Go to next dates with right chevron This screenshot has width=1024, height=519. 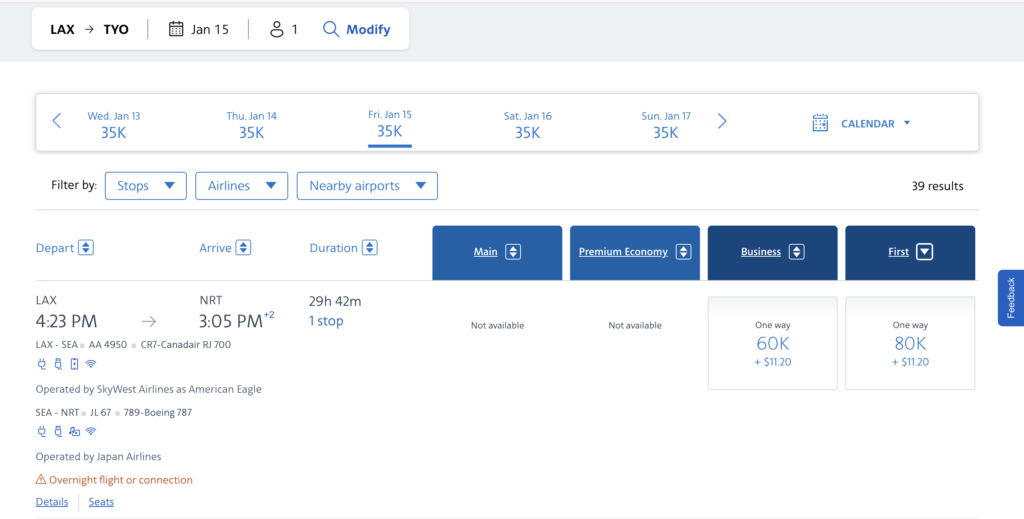pyautogui.click(x=722, y=121)
